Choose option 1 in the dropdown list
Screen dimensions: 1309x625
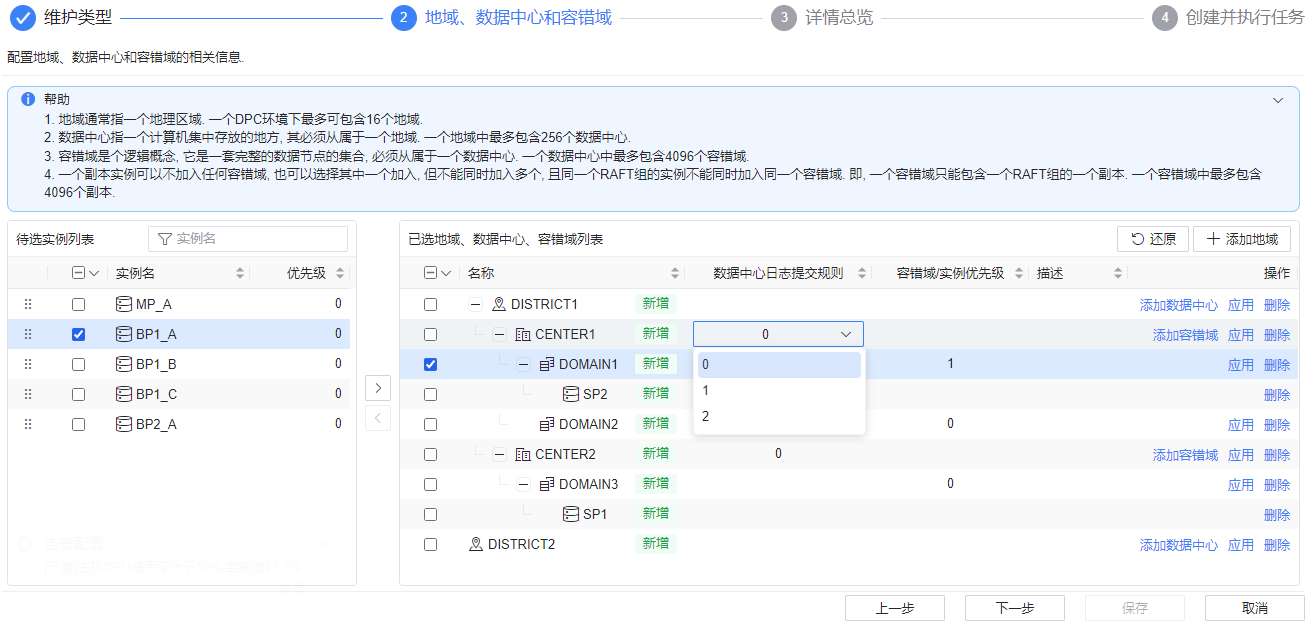pos(779,391)
